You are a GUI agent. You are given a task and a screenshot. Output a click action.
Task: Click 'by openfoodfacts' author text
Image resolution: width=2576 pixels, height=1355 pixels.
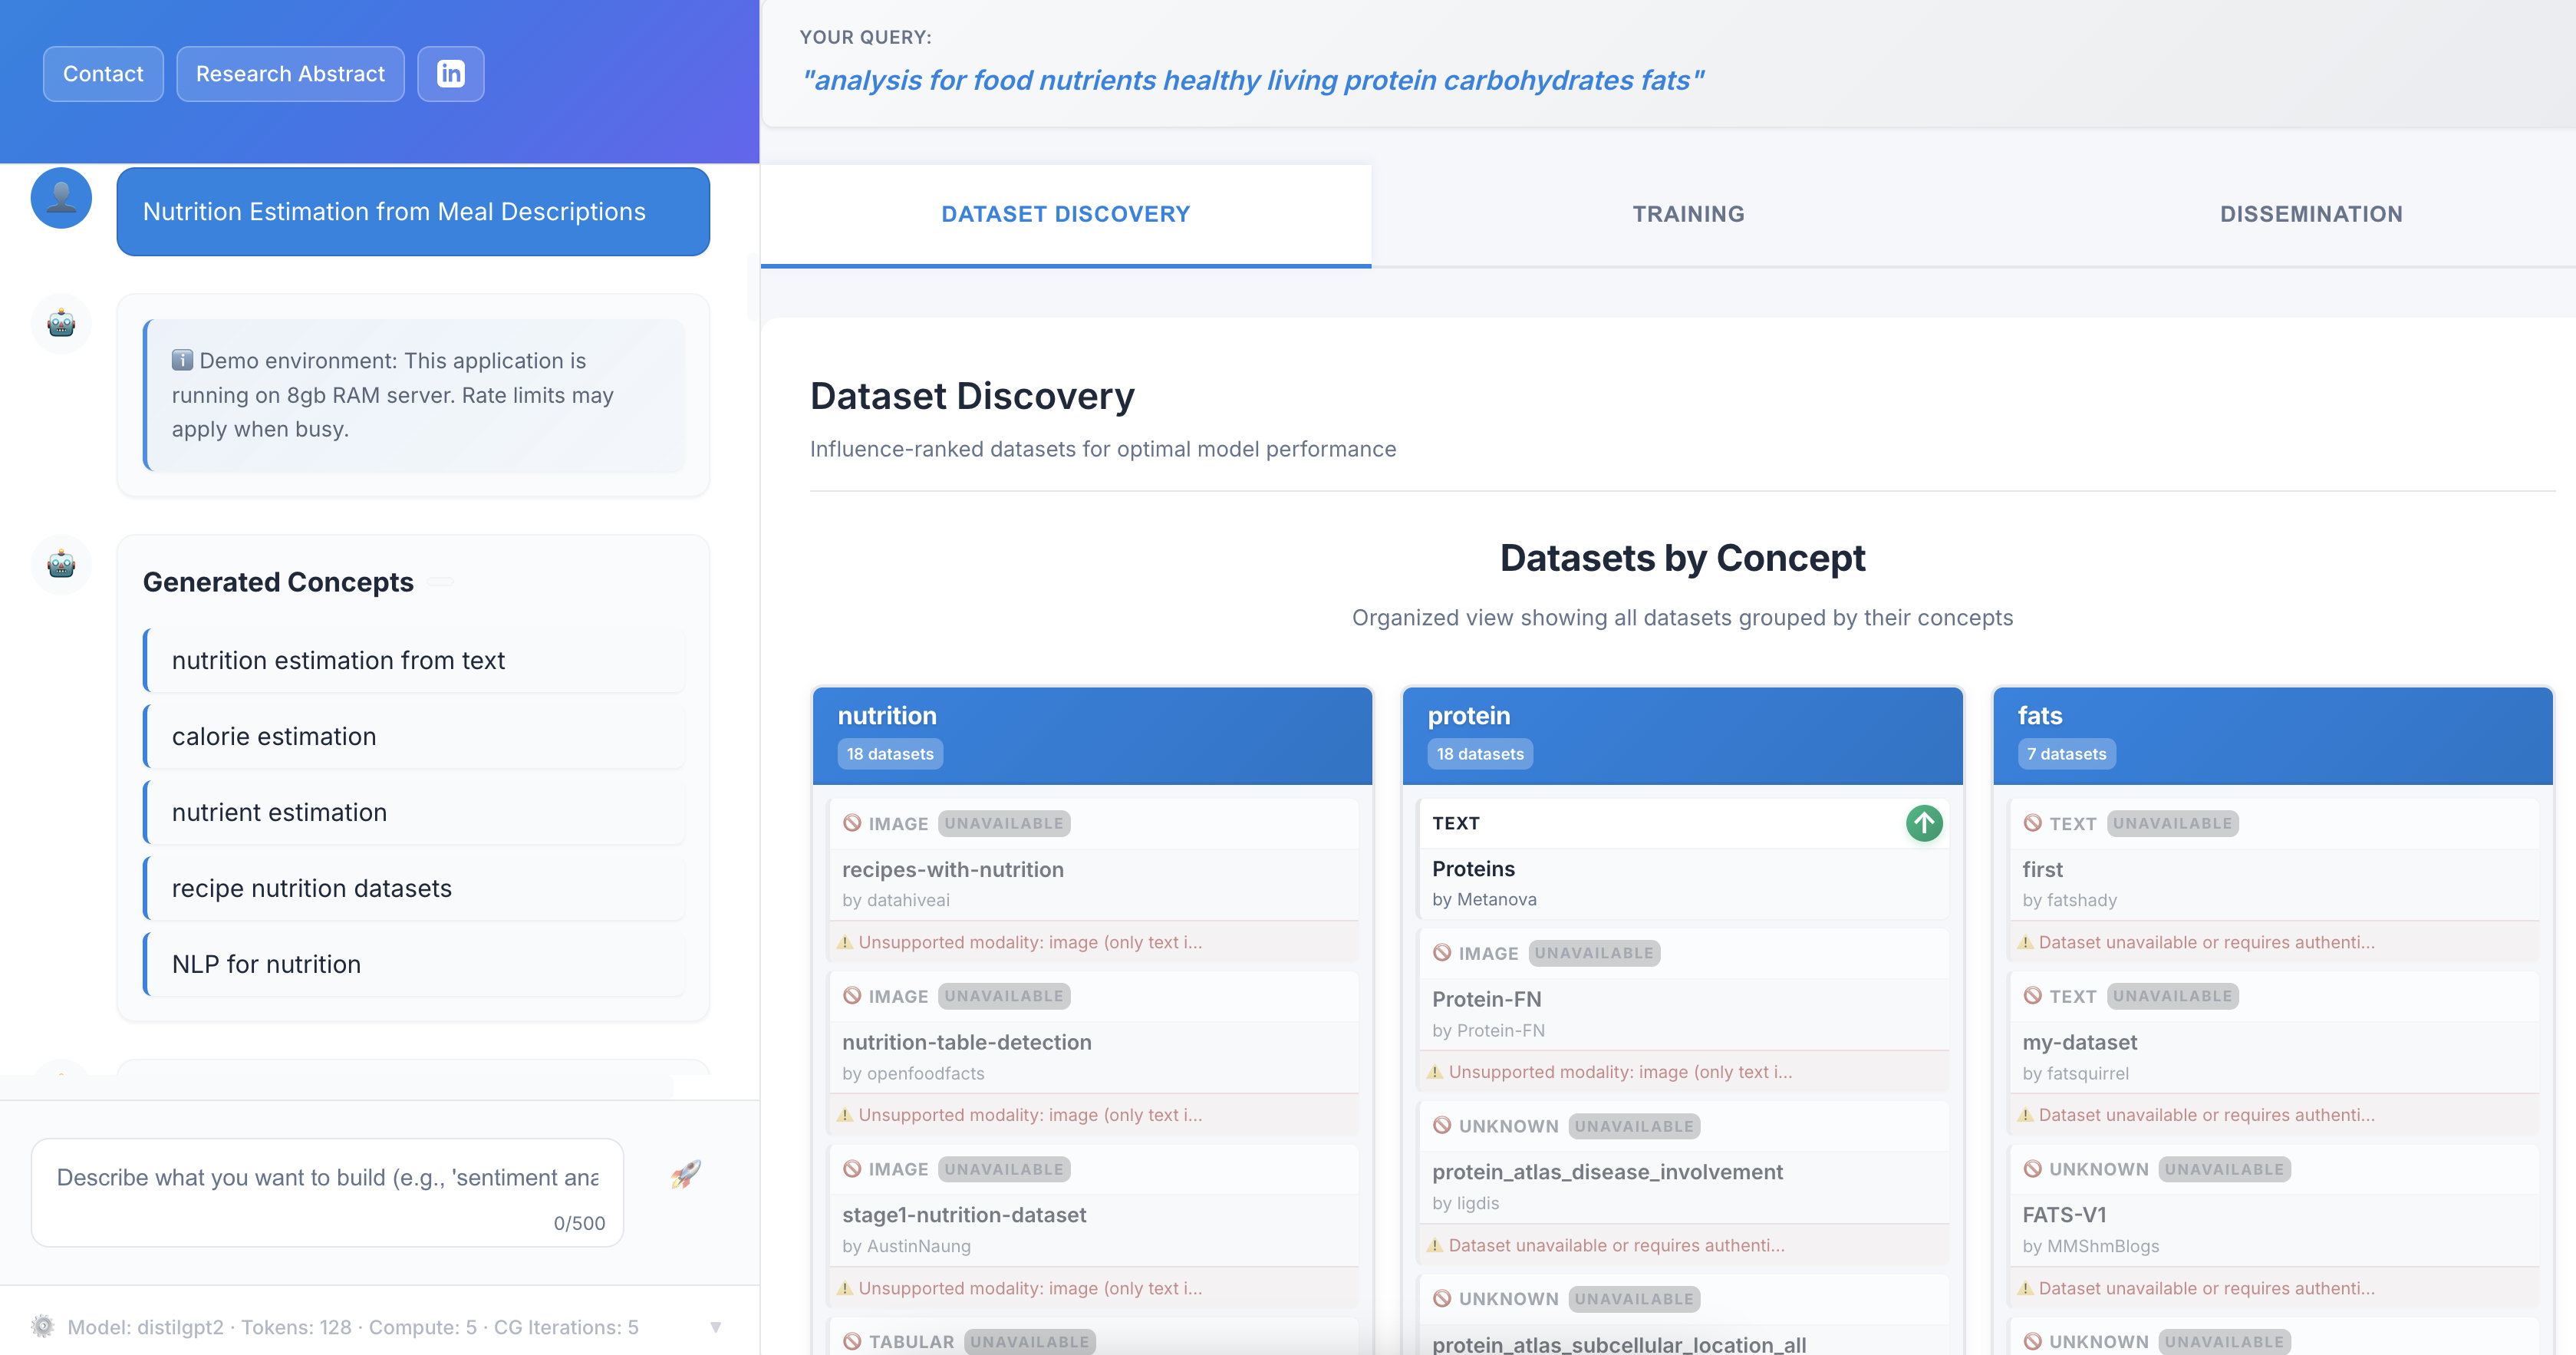(913, 1073)
